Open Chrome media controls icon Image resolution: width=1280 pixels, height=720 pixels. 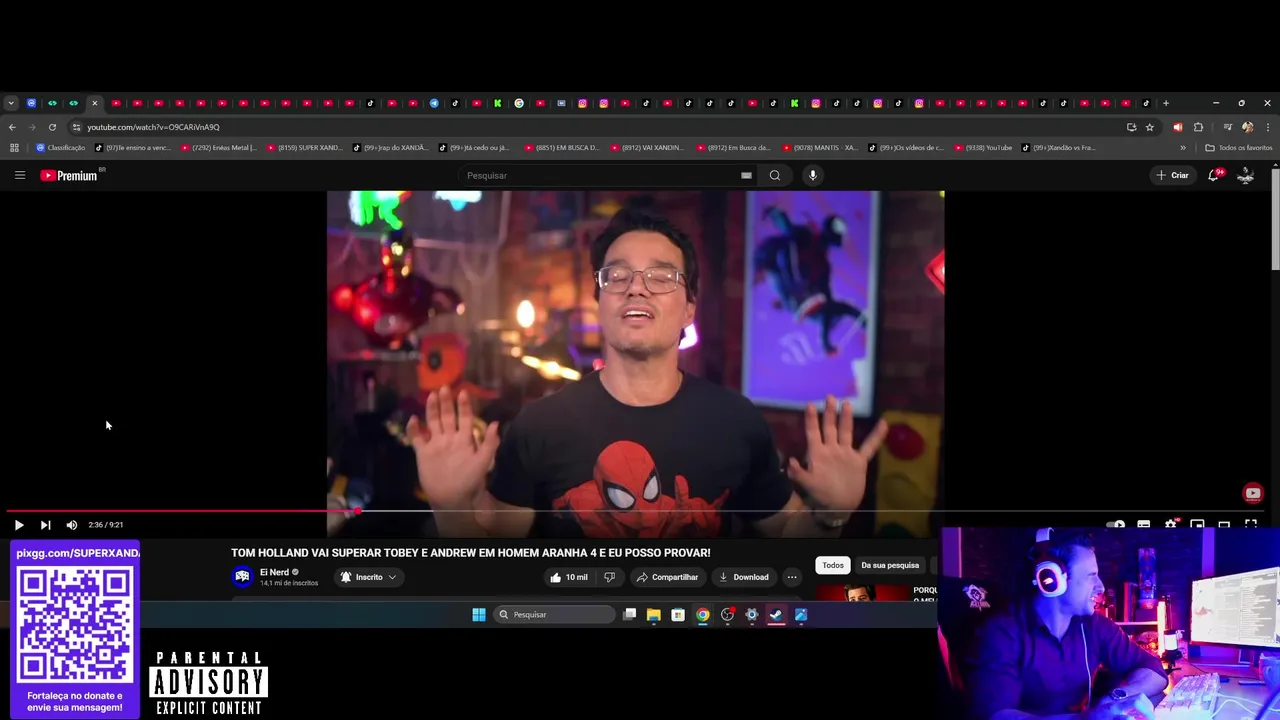click(x=1227, y=127)
